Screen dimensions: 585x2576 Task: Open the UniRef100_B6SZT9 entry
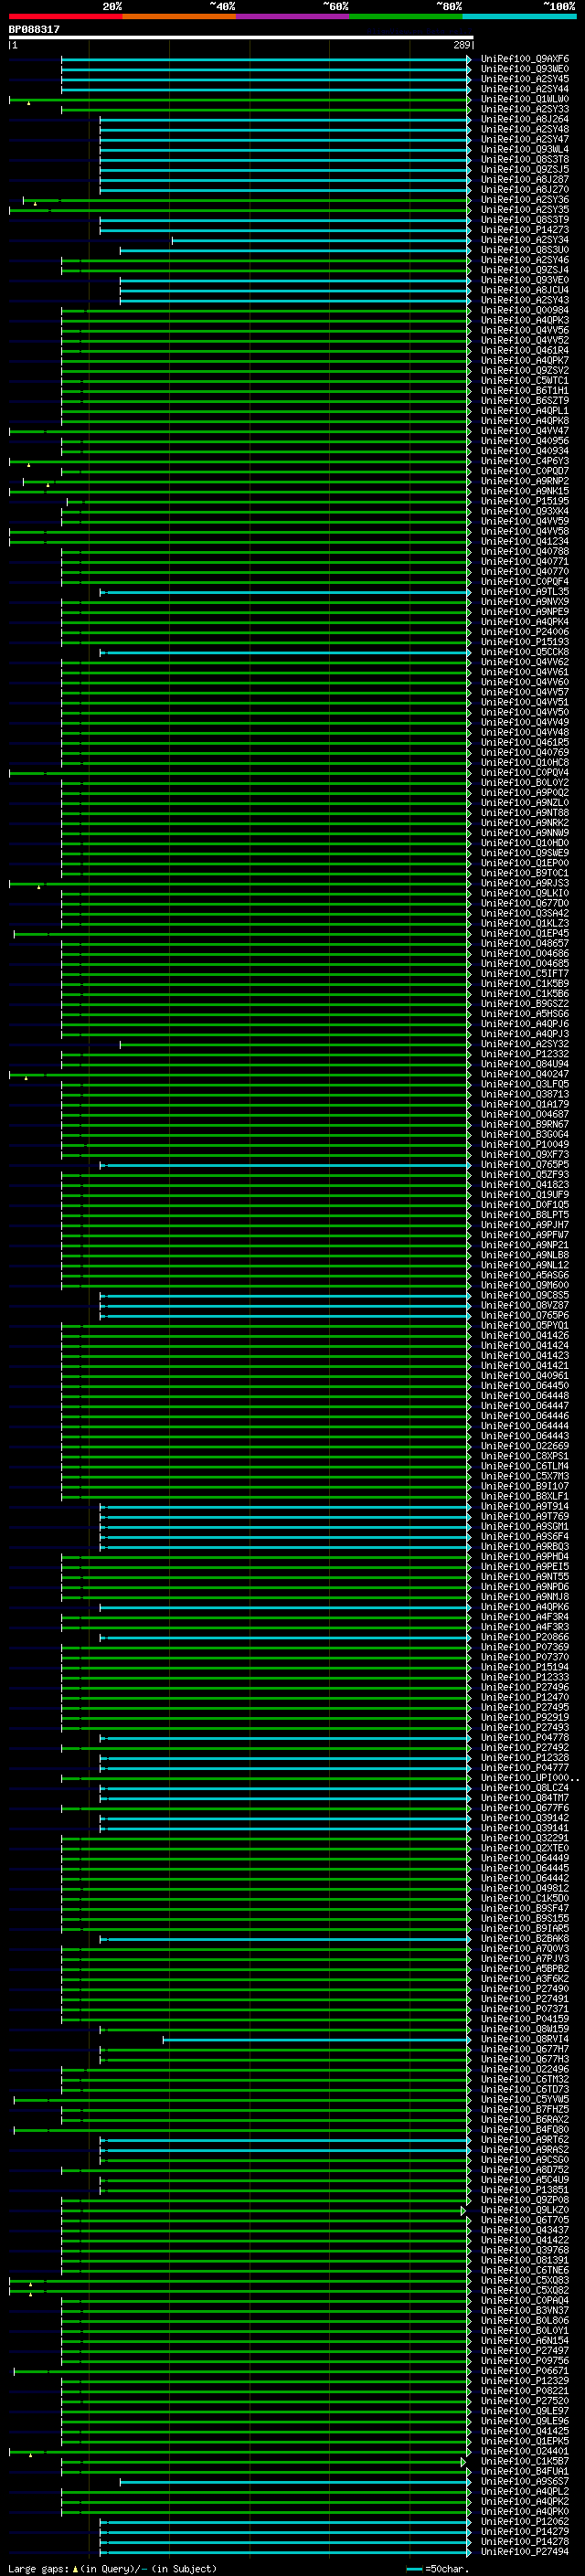pyautogui.click(x=525, y=400)
